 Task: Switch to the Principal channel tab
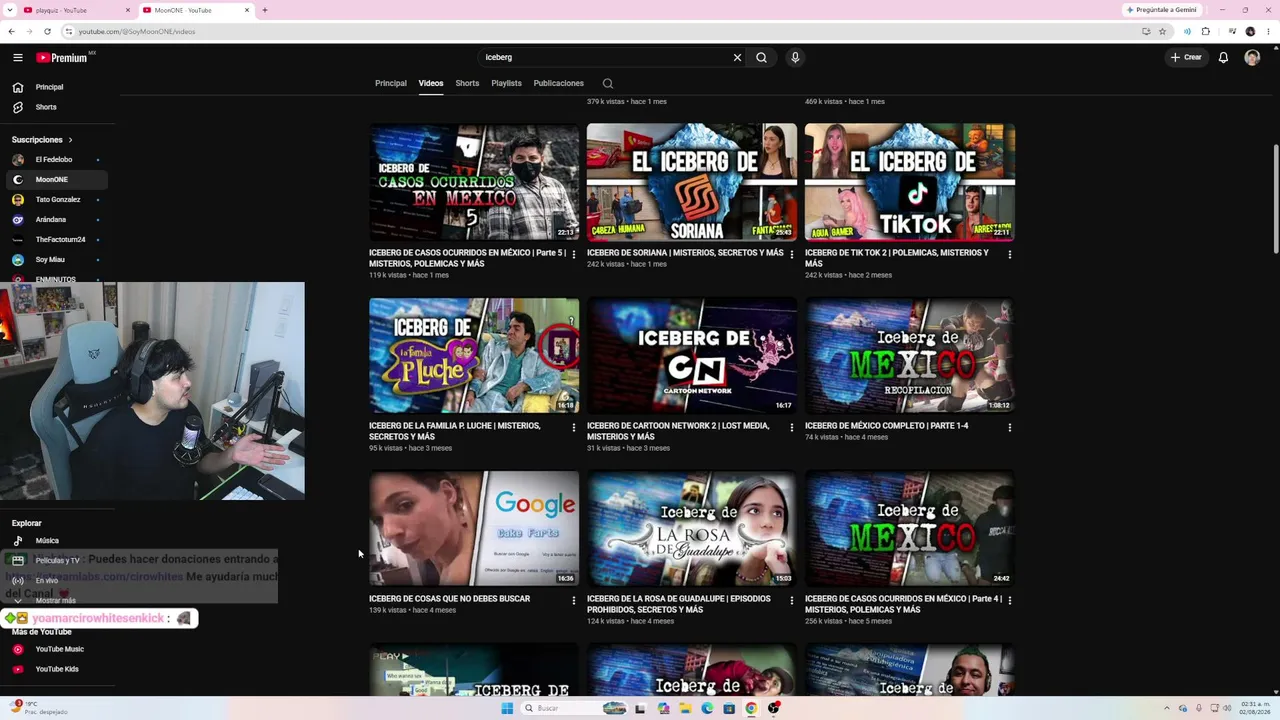pos(391,83)
